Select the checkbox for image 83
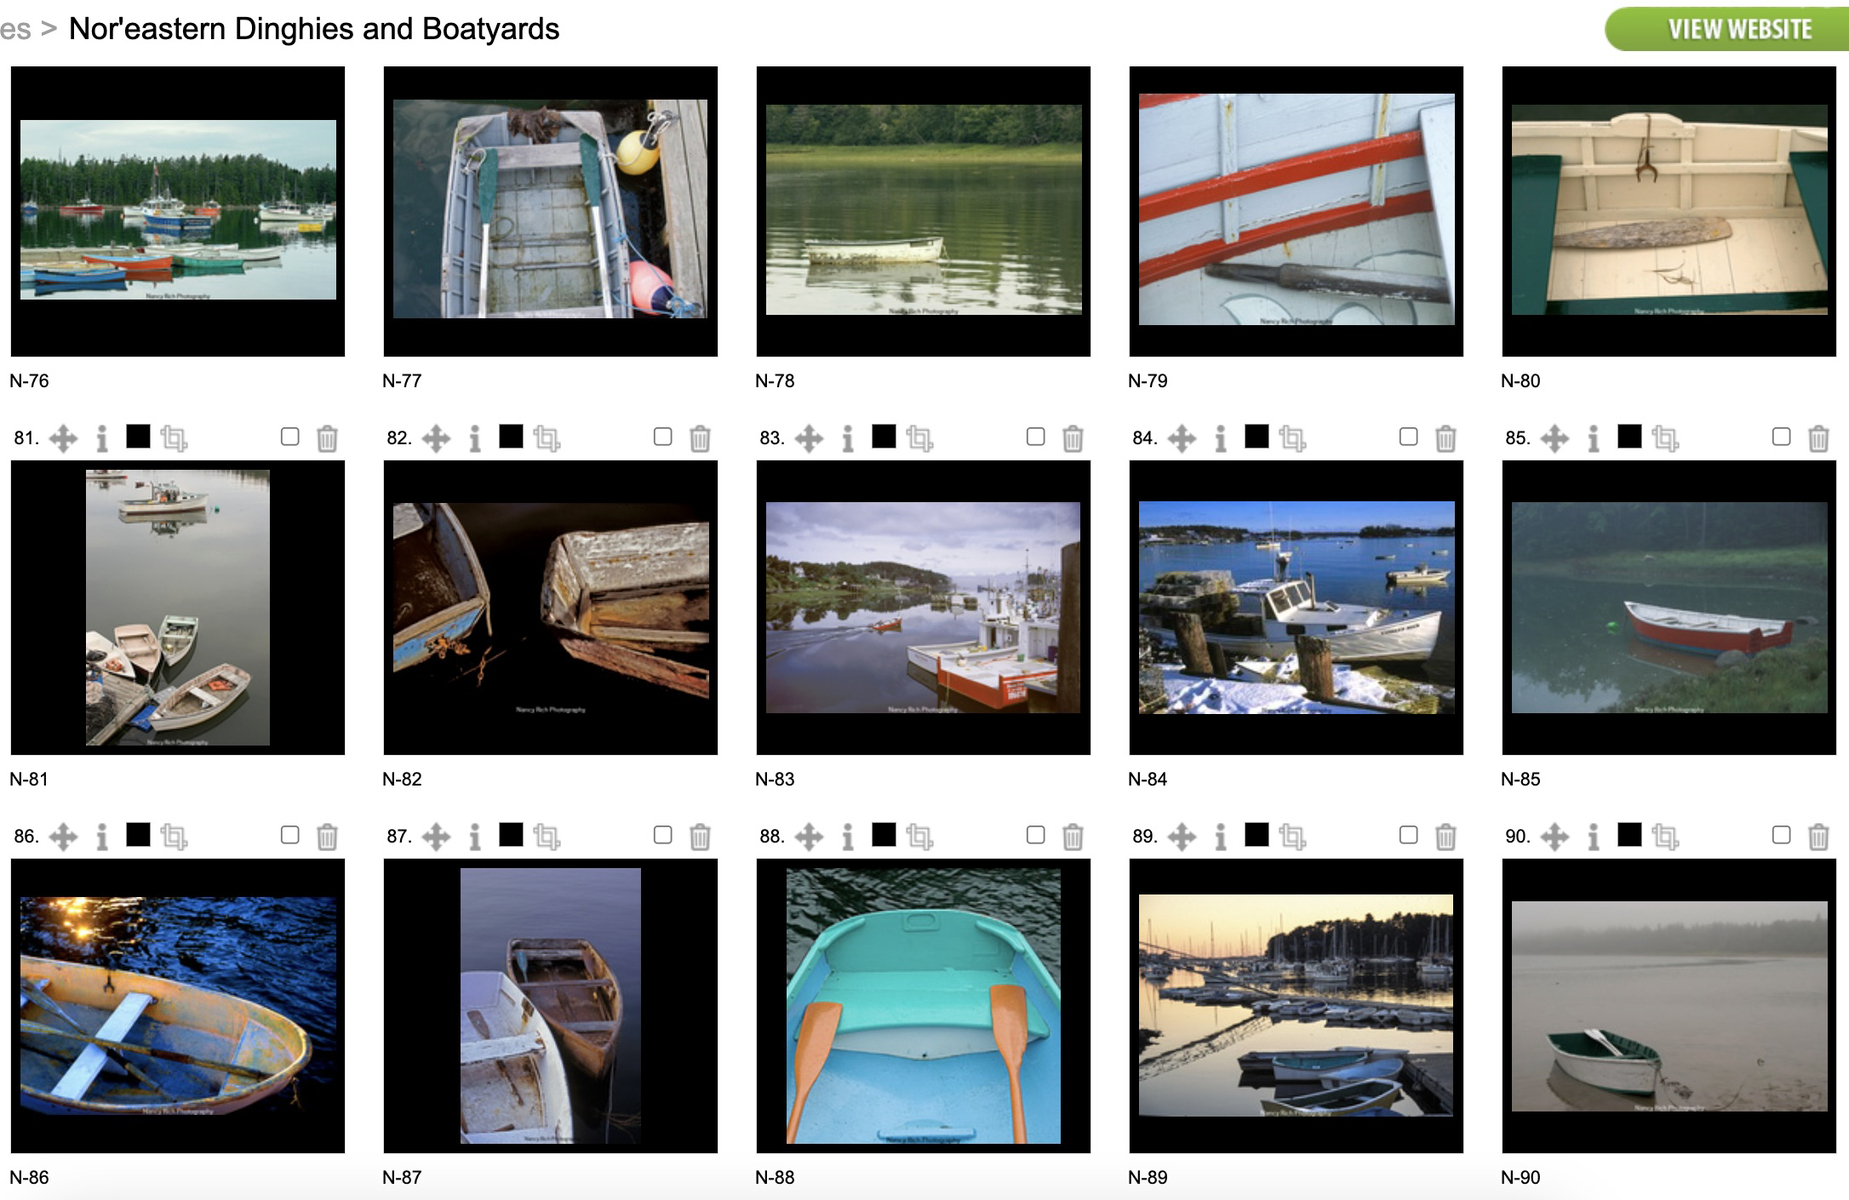The height and width of the screenshot is (1200, 1849). 1036,436
